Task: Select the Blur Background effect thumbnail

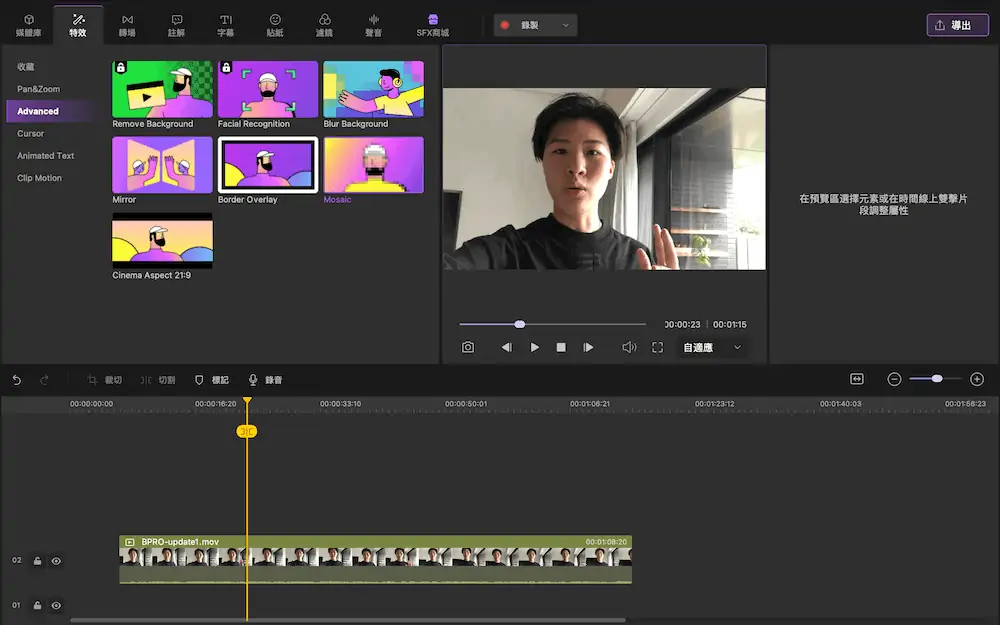Action: tap(373, 90)
